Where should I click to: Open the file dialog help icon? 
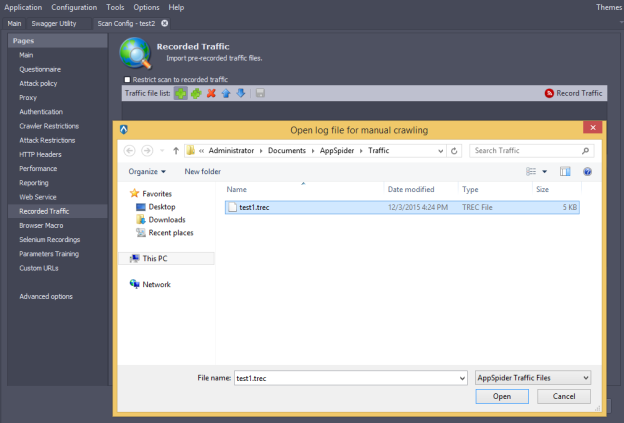pos(587,171)
